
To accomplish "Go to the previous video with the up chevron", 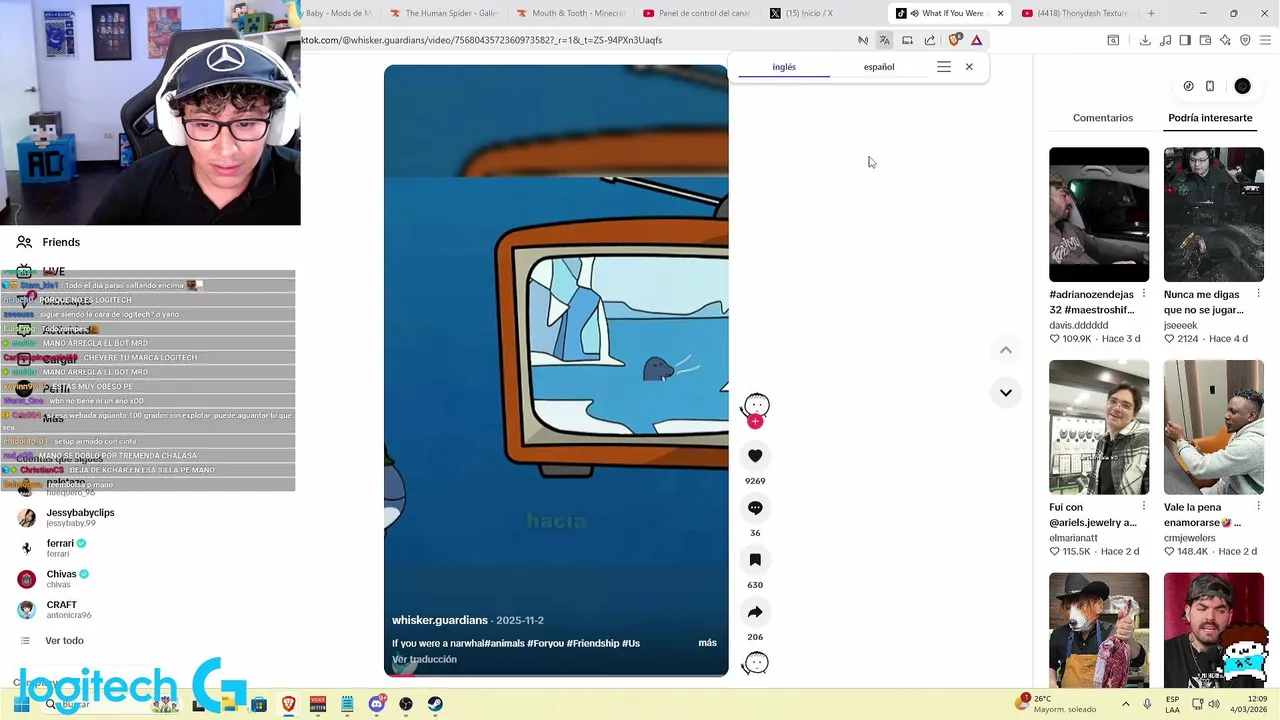I will 1006,350.
